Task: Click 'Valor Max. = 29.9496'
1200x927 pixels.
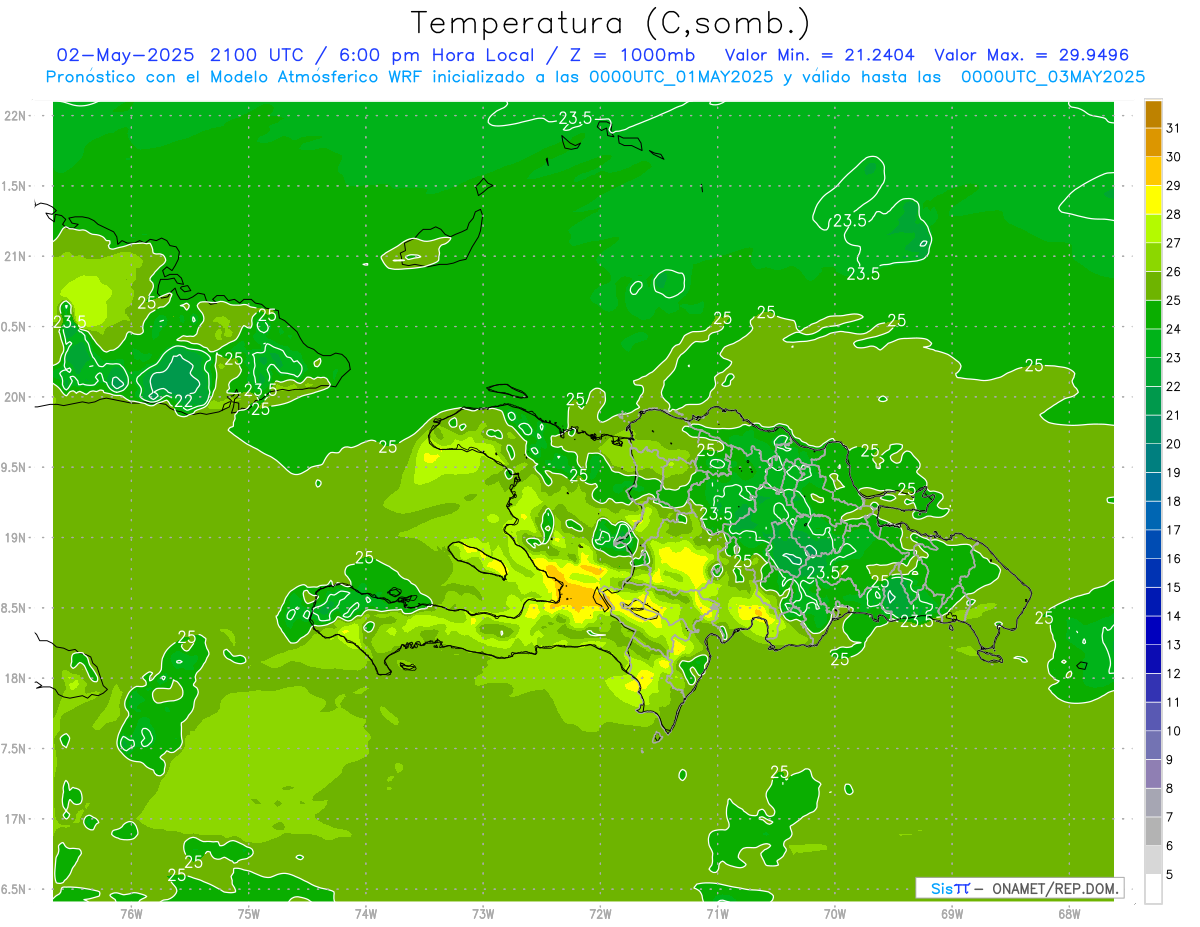Action: coord(1032,55)
